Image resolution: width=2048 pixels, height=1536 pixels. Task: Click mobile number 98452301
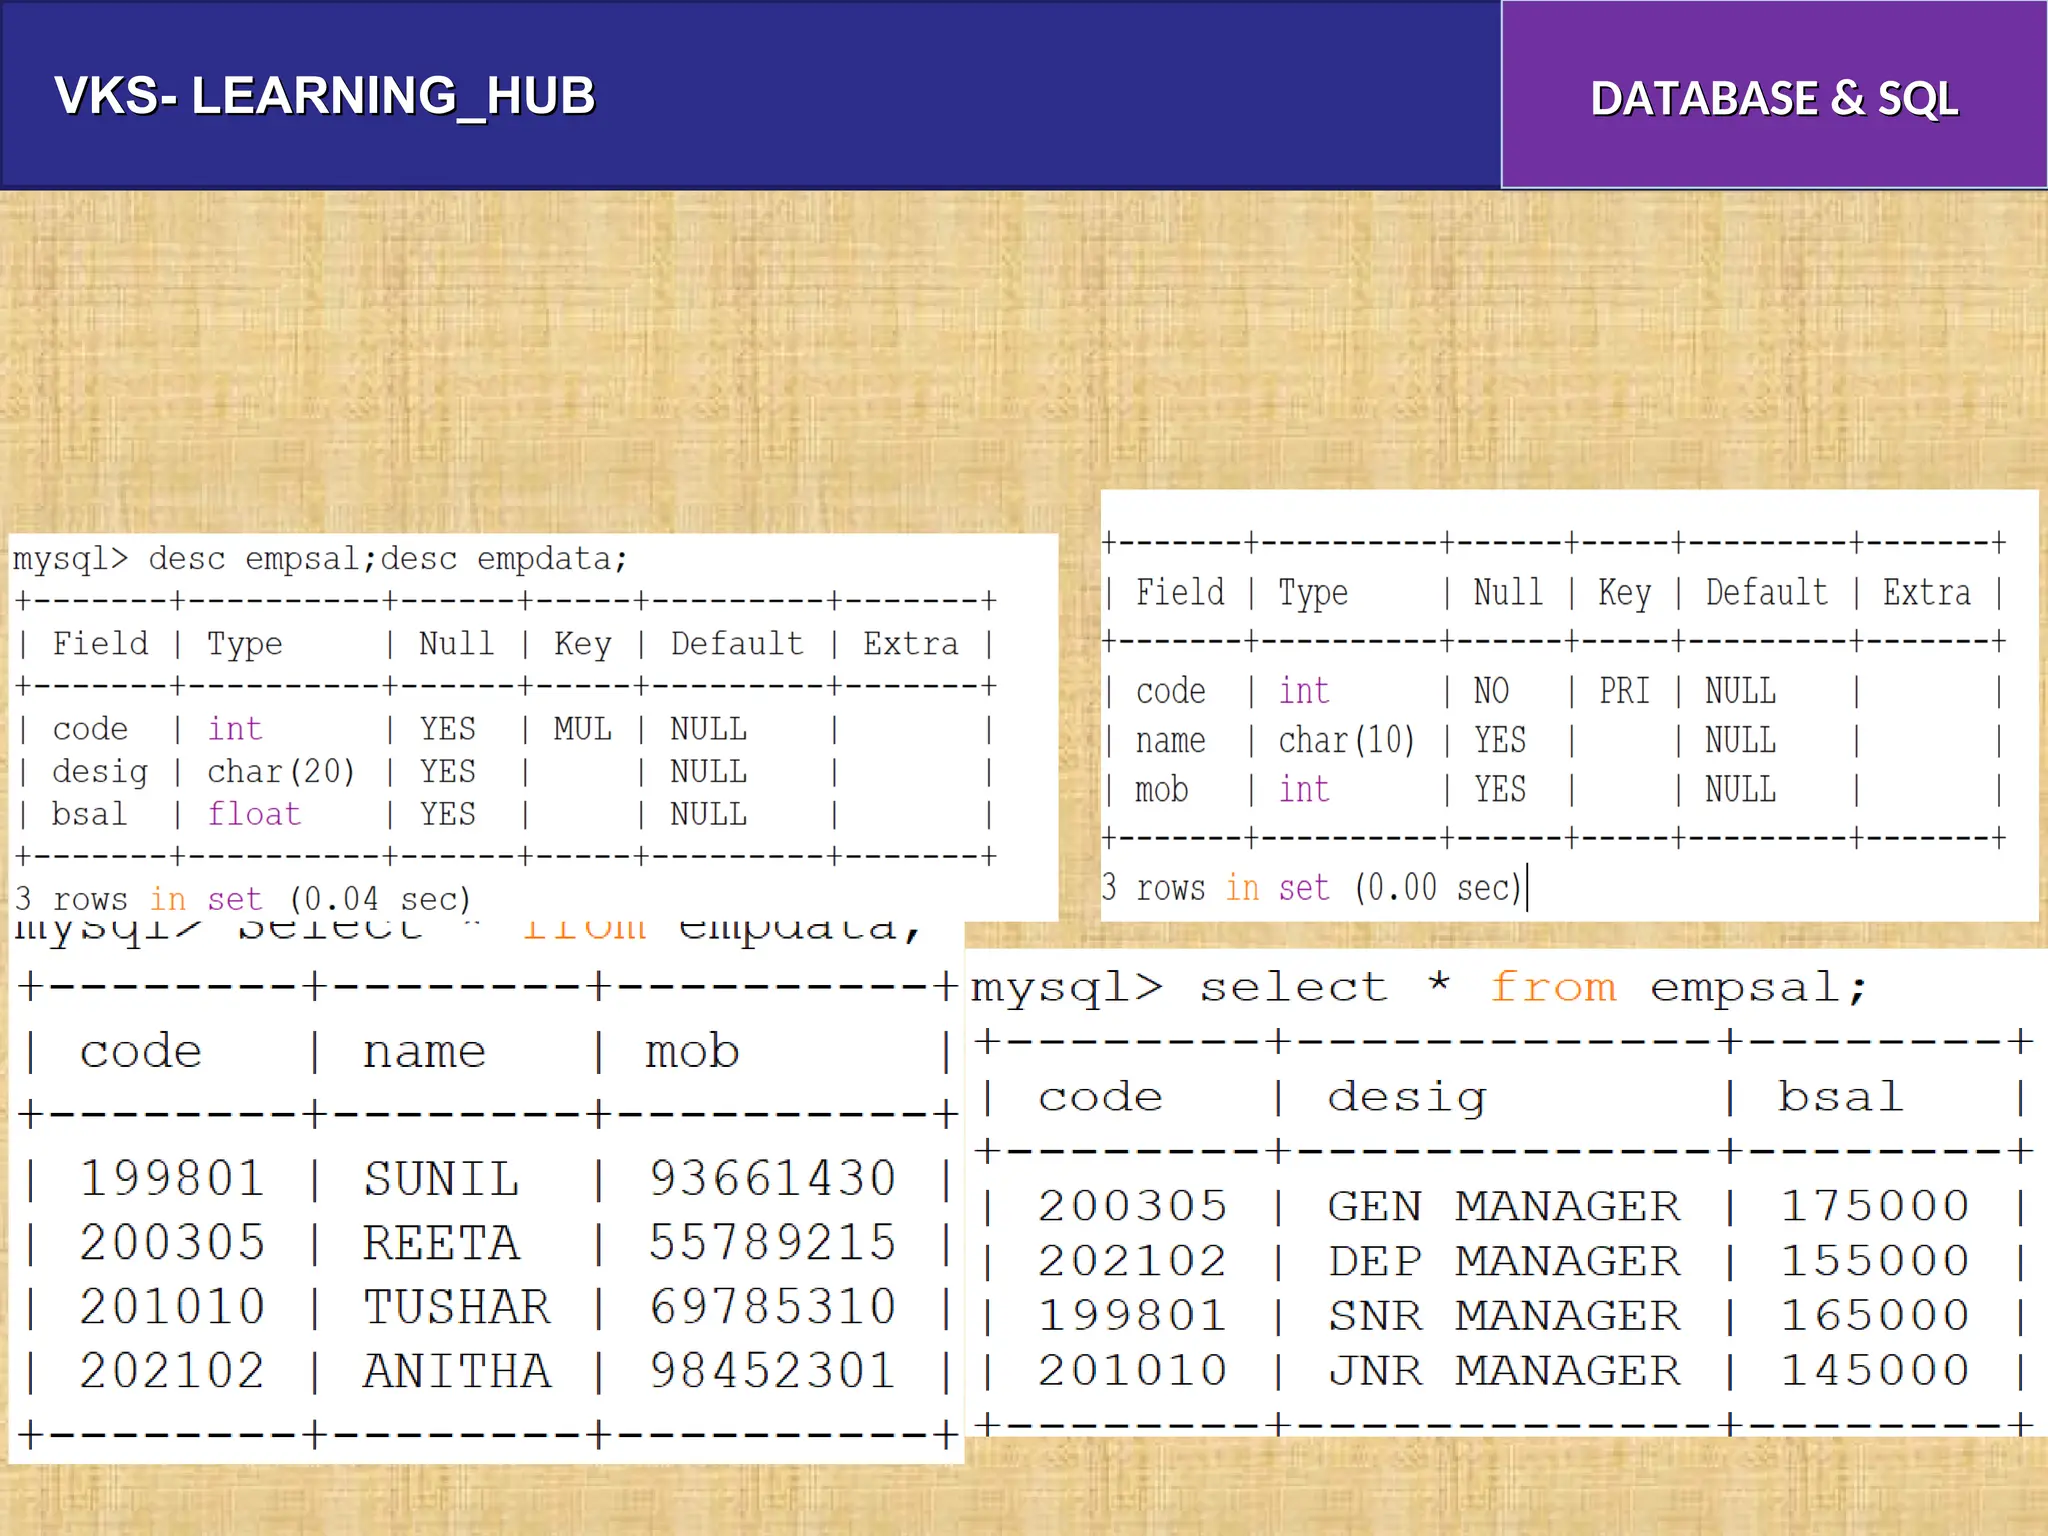[772, 1370]
